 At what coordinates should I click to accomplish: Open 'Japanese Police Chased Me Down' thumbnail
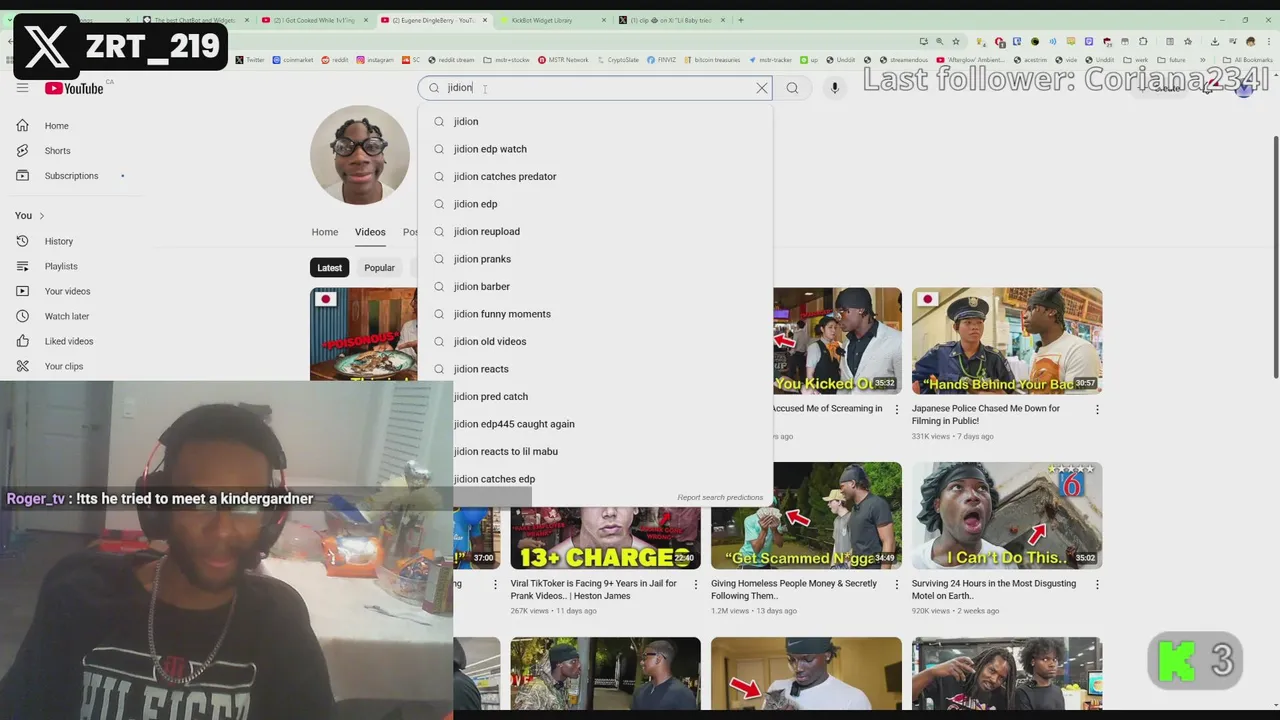tap(1007, 341)
